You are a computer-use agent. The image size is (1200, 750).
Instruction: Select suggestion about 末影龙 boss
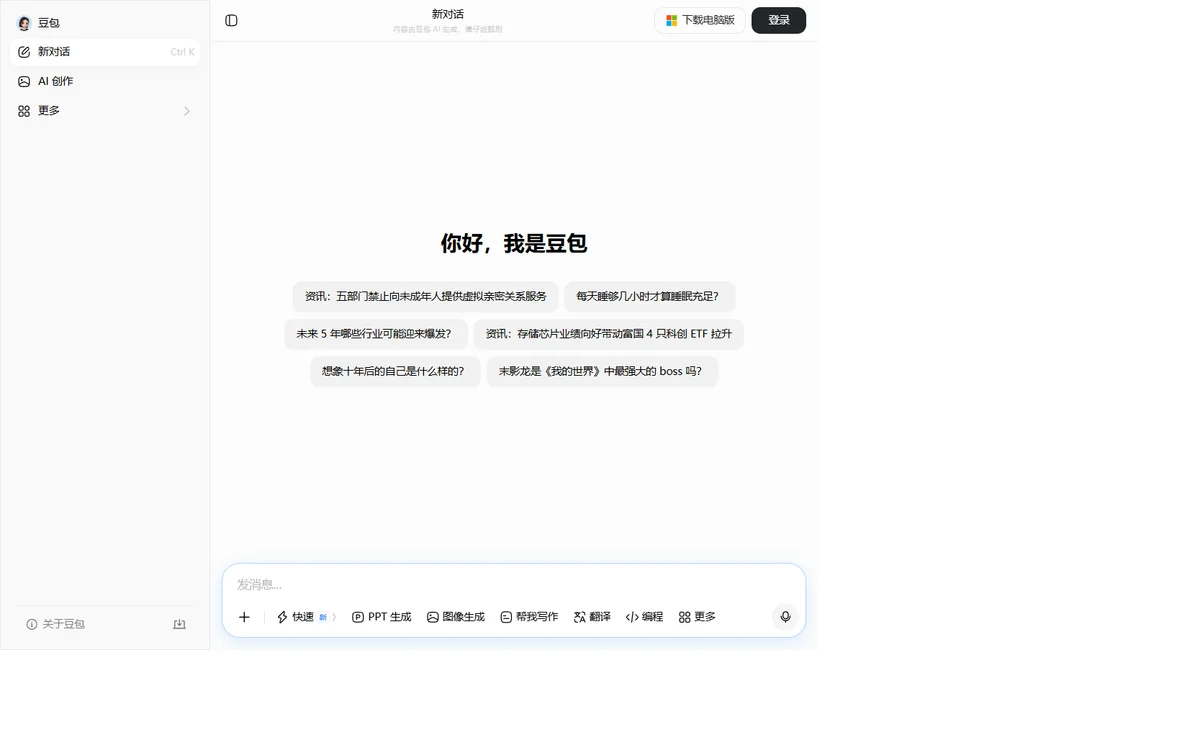click(602, 371)
